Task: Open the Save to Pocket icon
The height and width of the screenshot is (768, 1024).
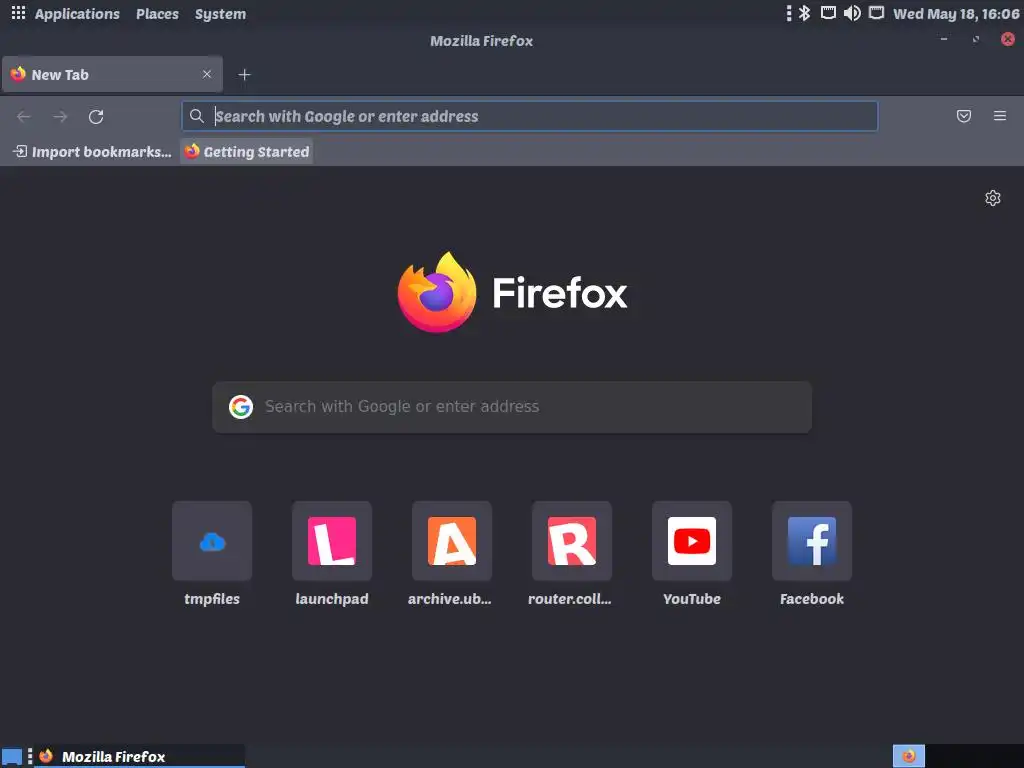Action: pos(963,116)
